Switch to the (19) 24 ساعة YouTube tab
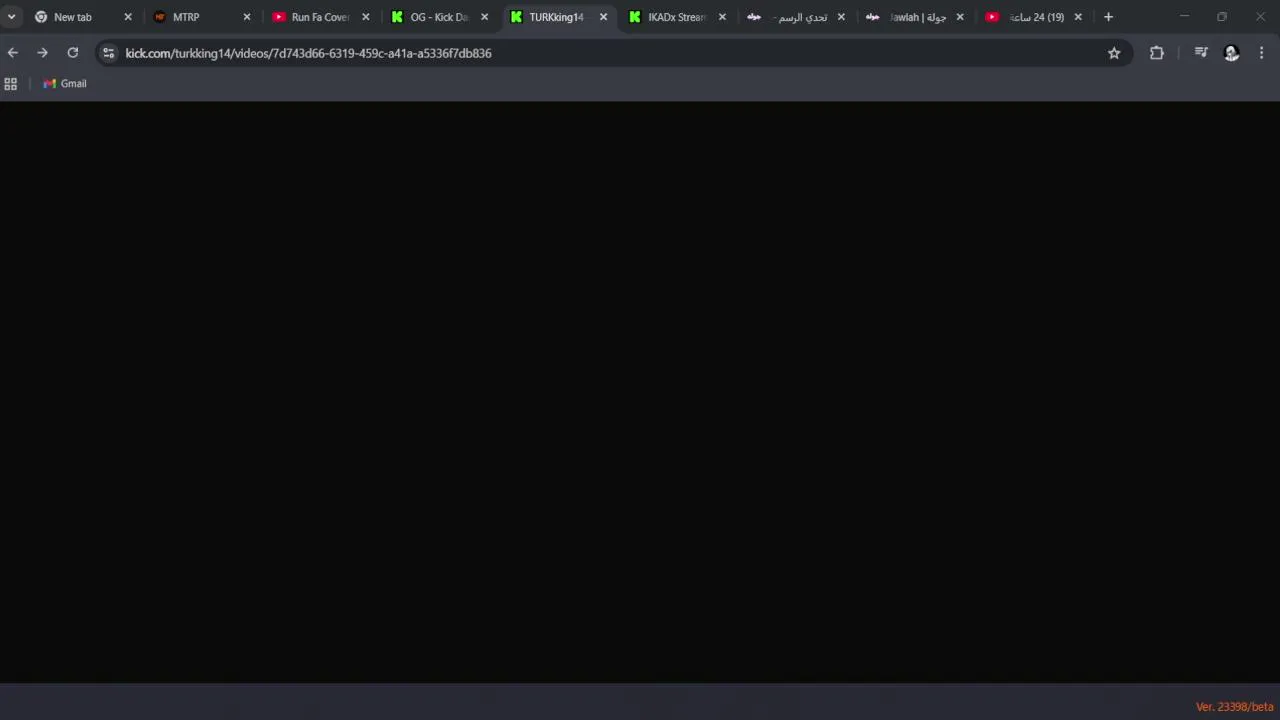The height and width of the screenshot is (720, 1280). (x=1035, y=17)
